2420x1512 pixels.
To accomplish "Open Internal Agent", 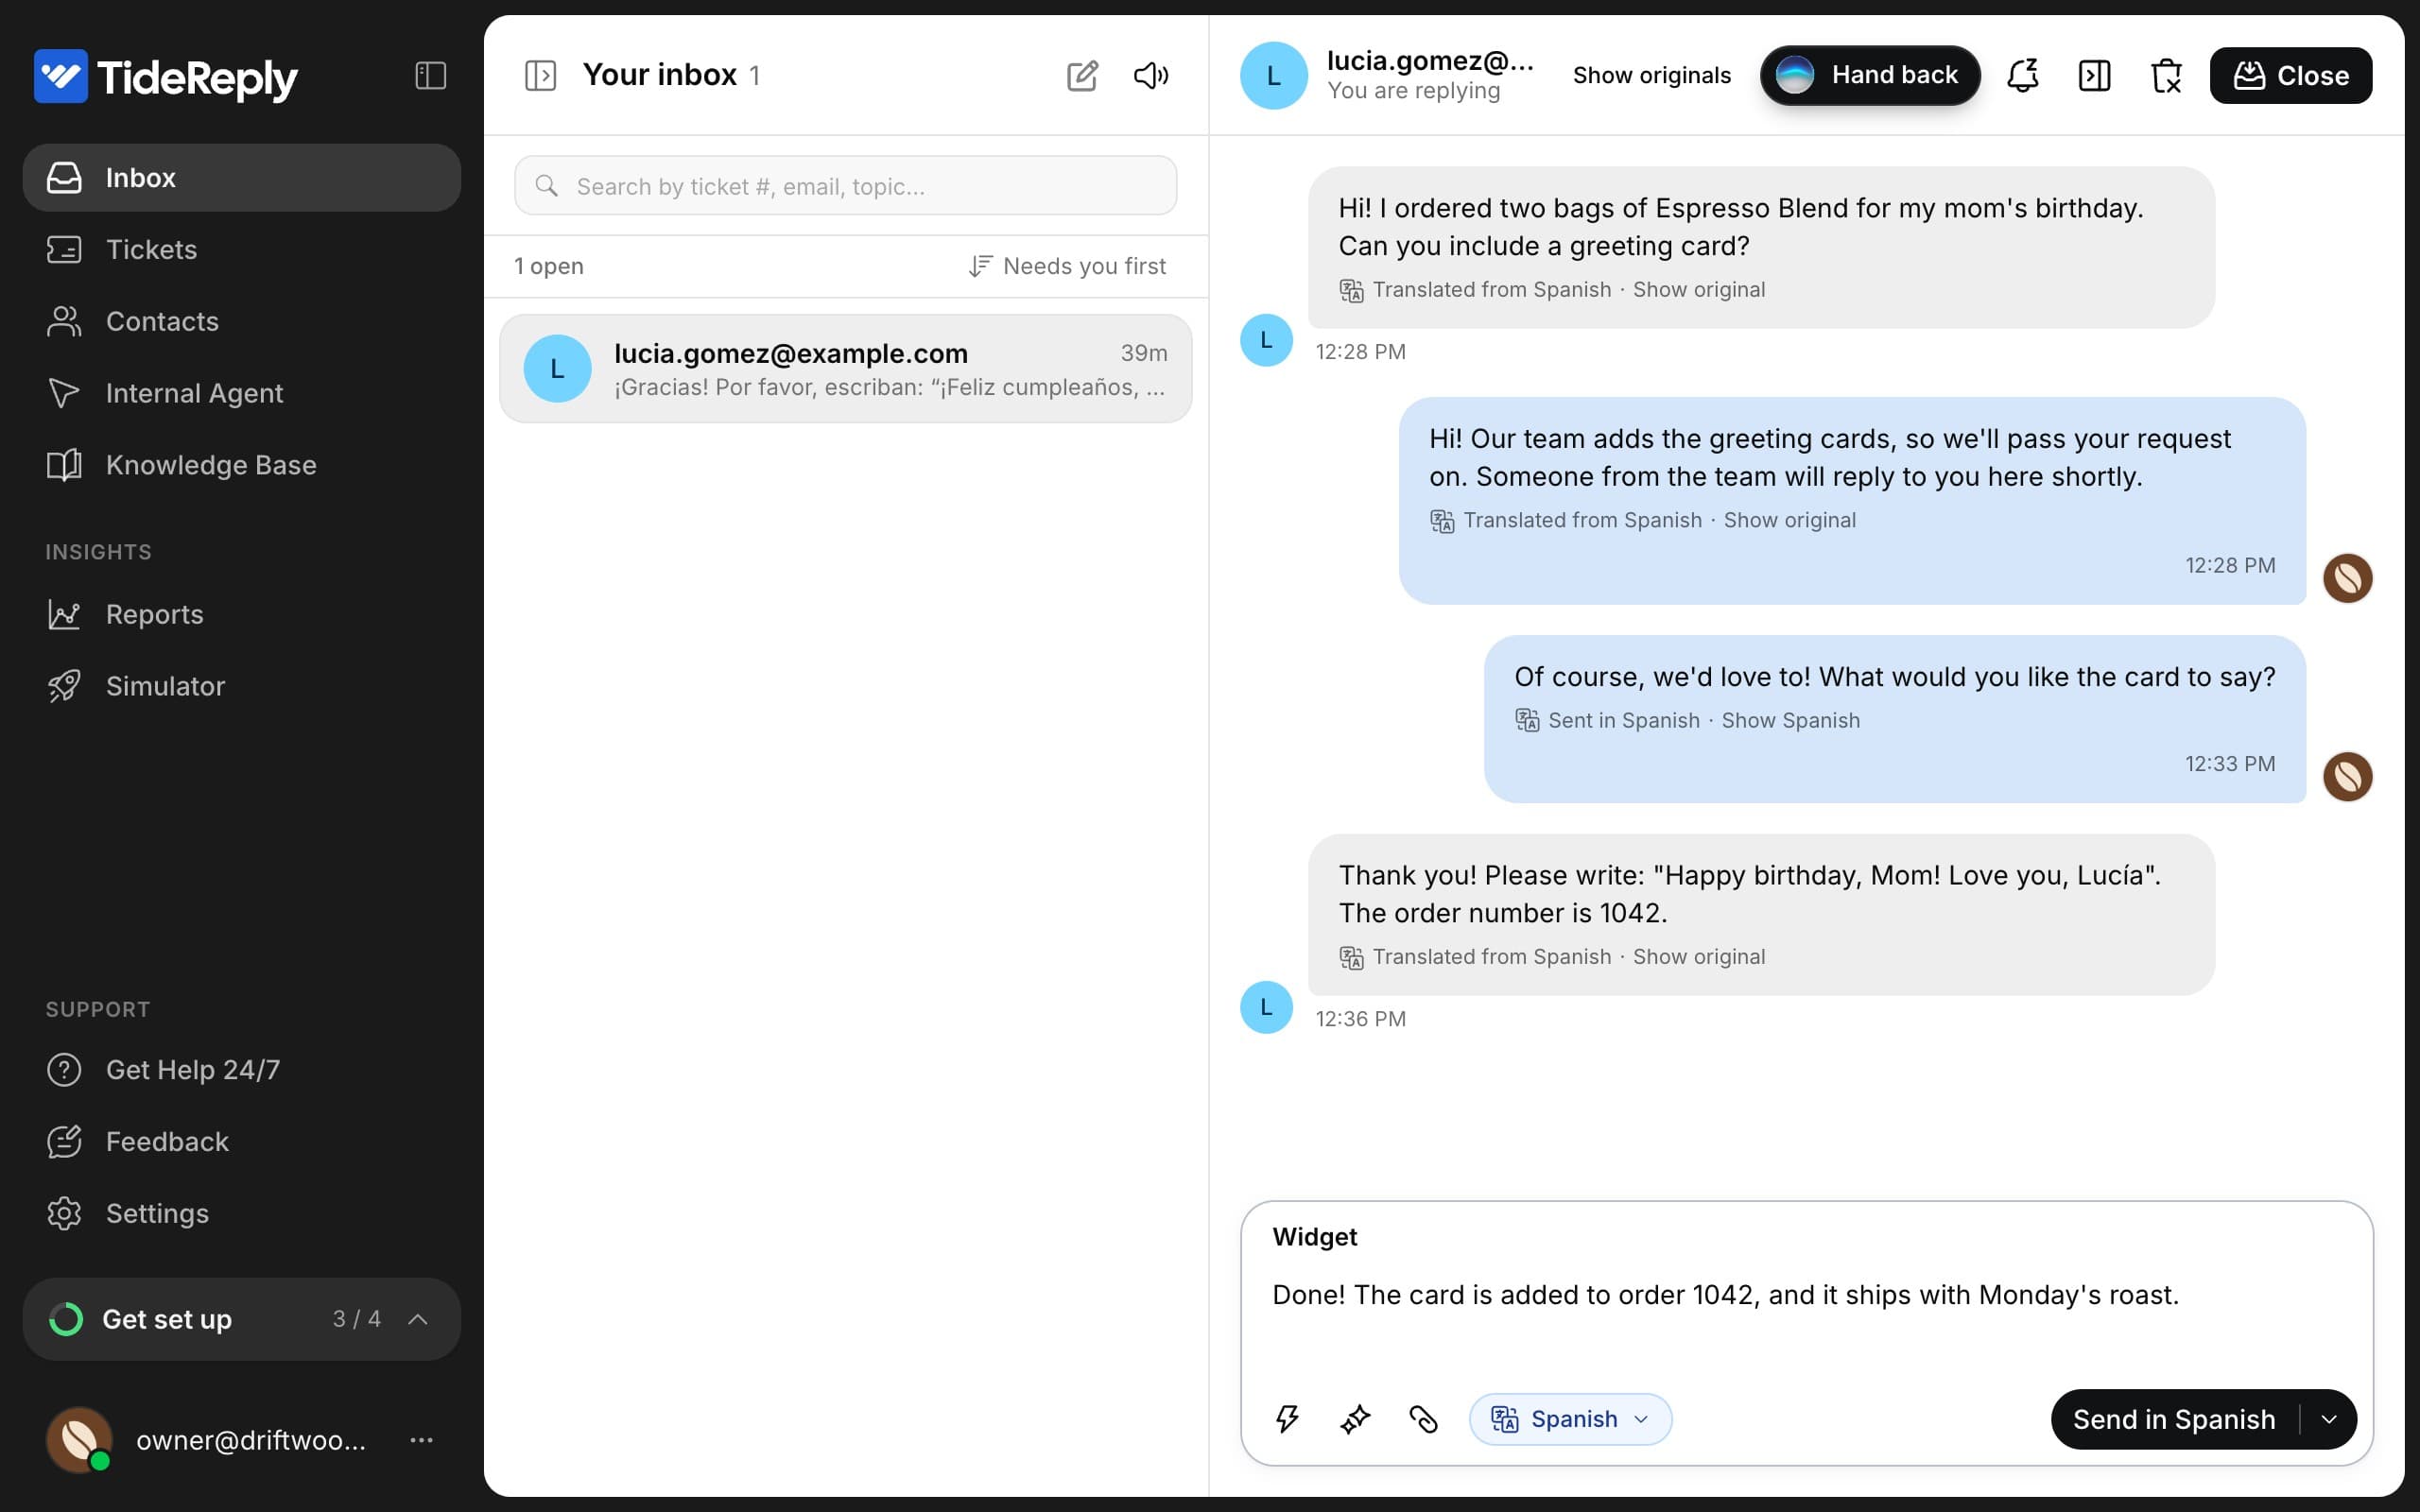I will [241, 393].
